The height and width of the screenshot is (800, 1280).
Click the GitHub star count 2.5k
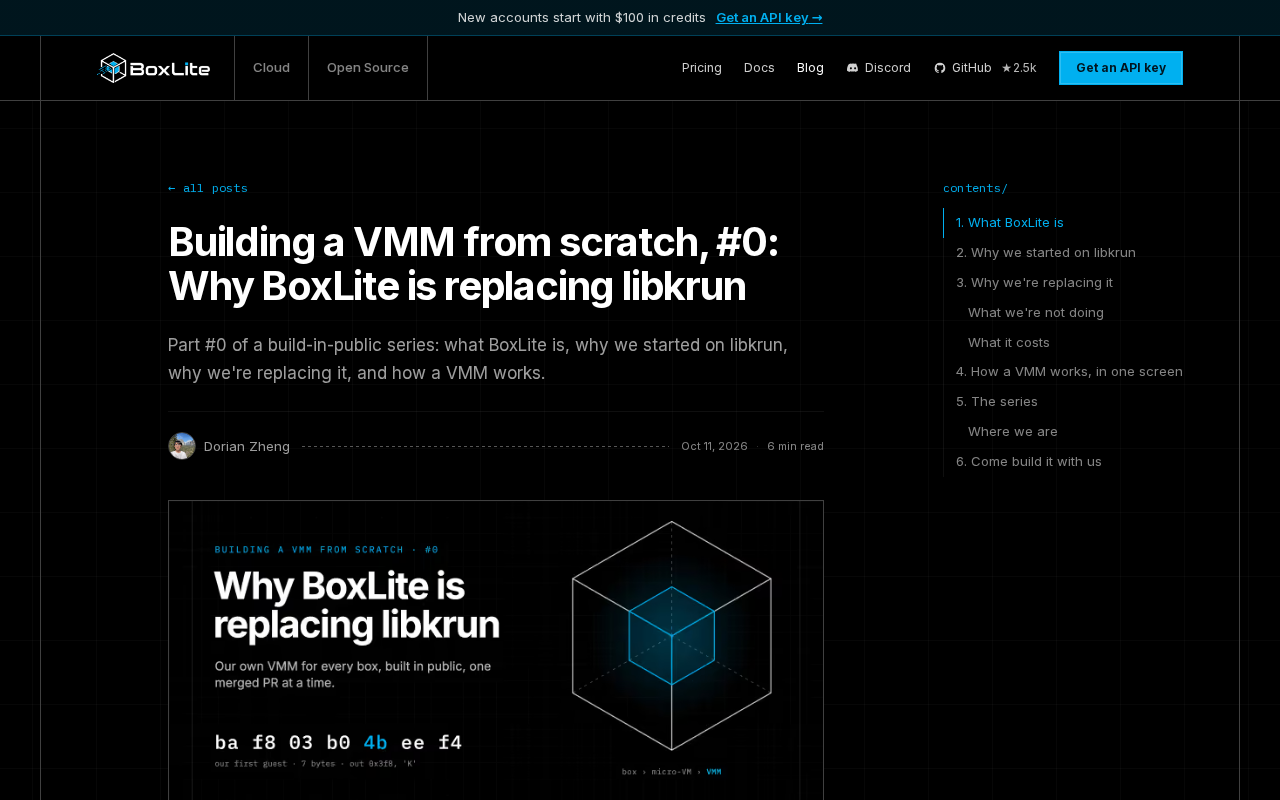coord(1019,68)
